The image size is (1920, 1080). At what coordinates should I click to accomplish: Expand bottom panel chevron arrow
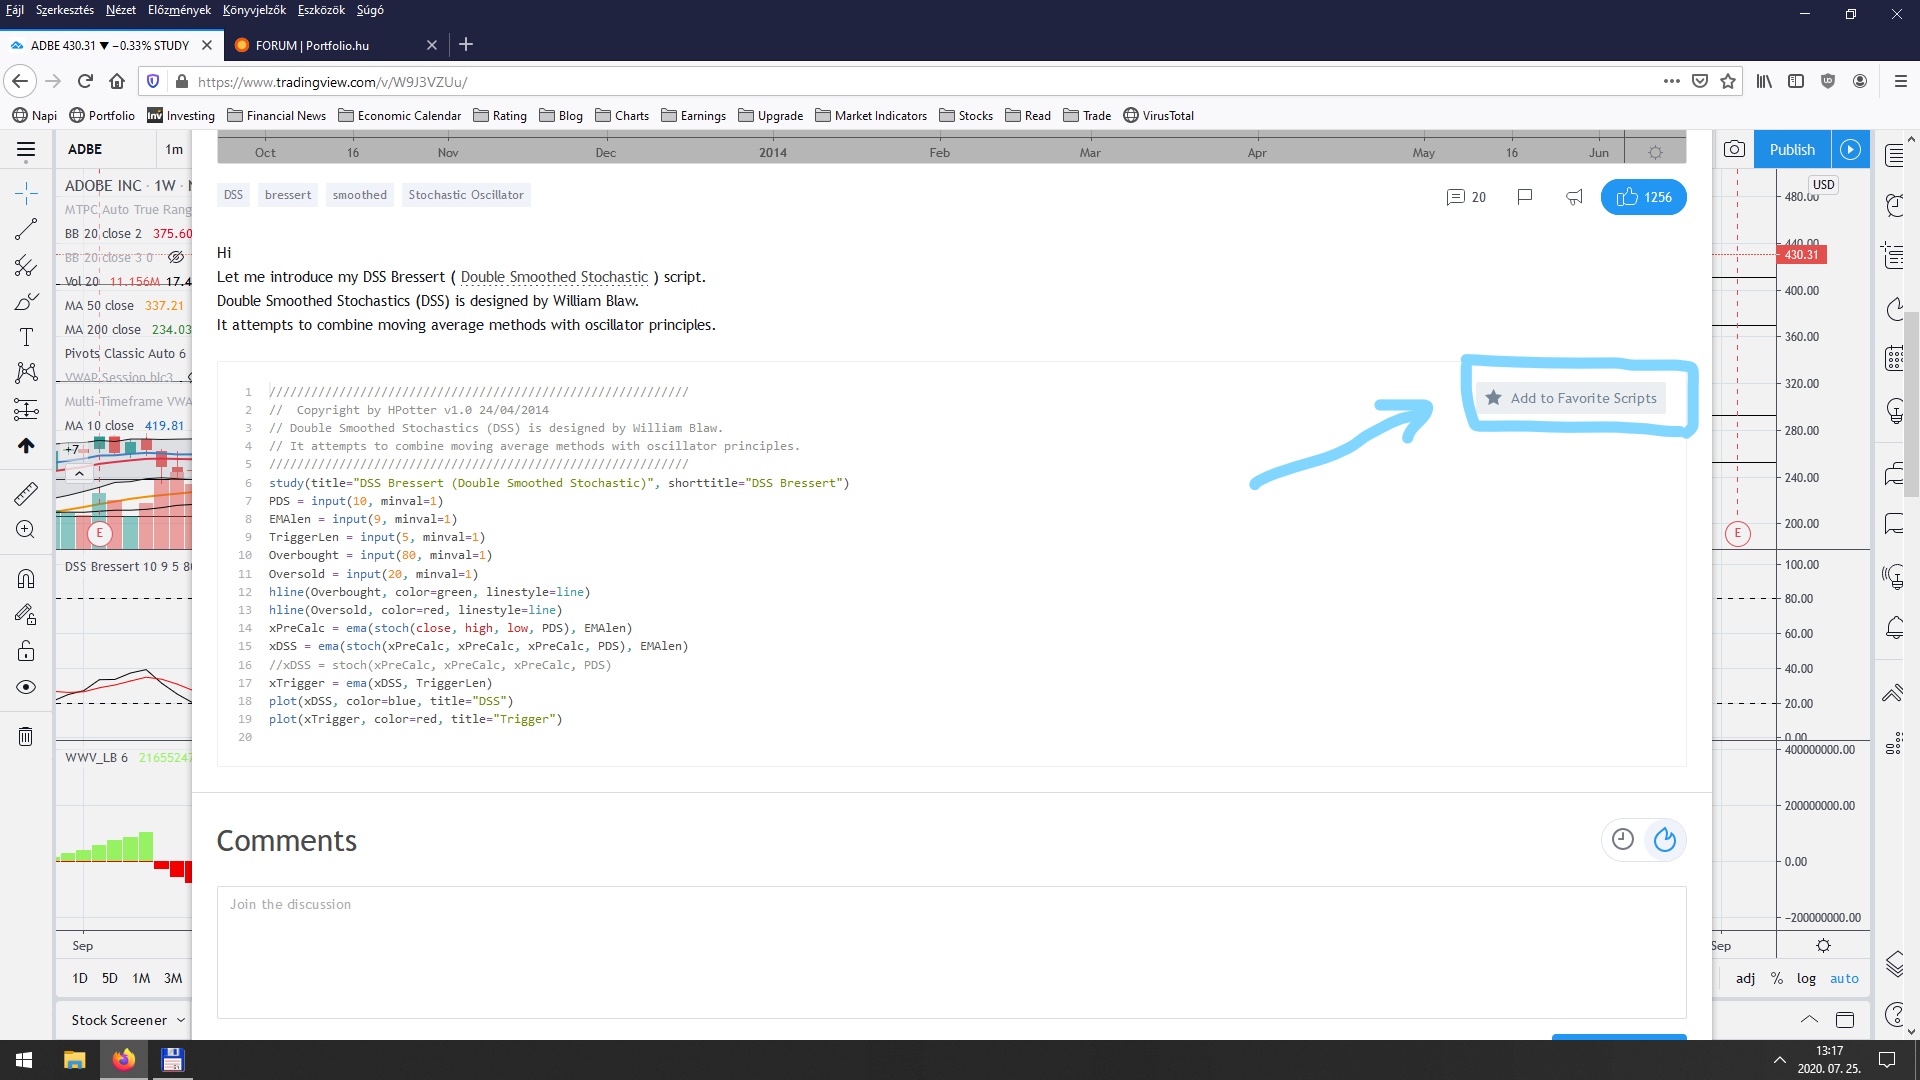[x=1809, y=1019]
